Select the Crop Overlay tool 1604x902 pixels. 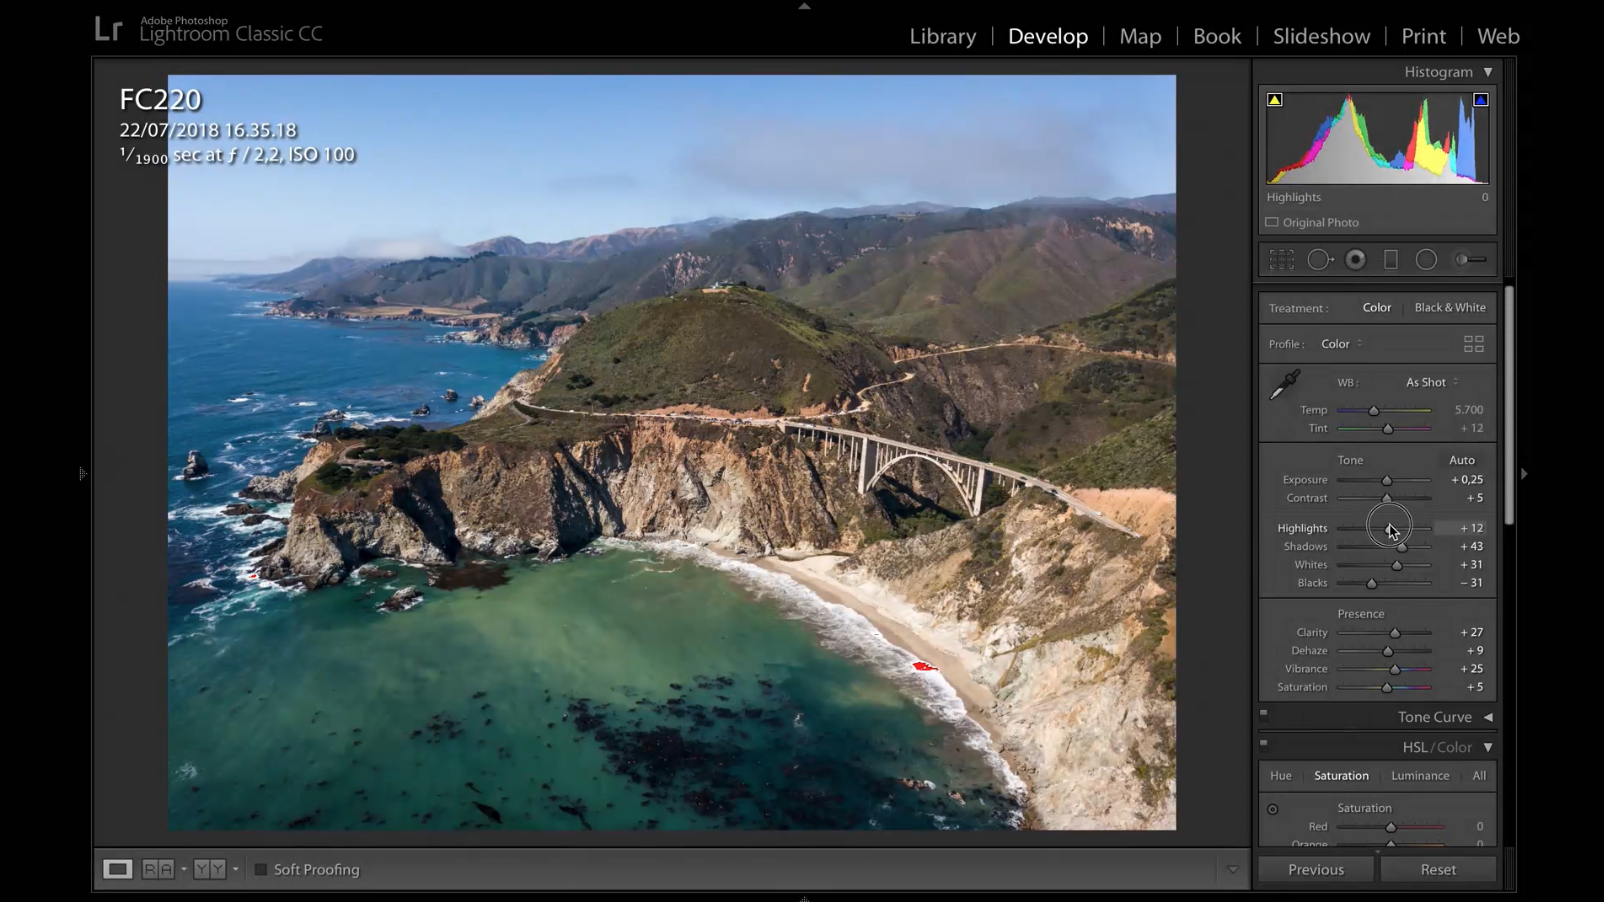coord(1281,260)
